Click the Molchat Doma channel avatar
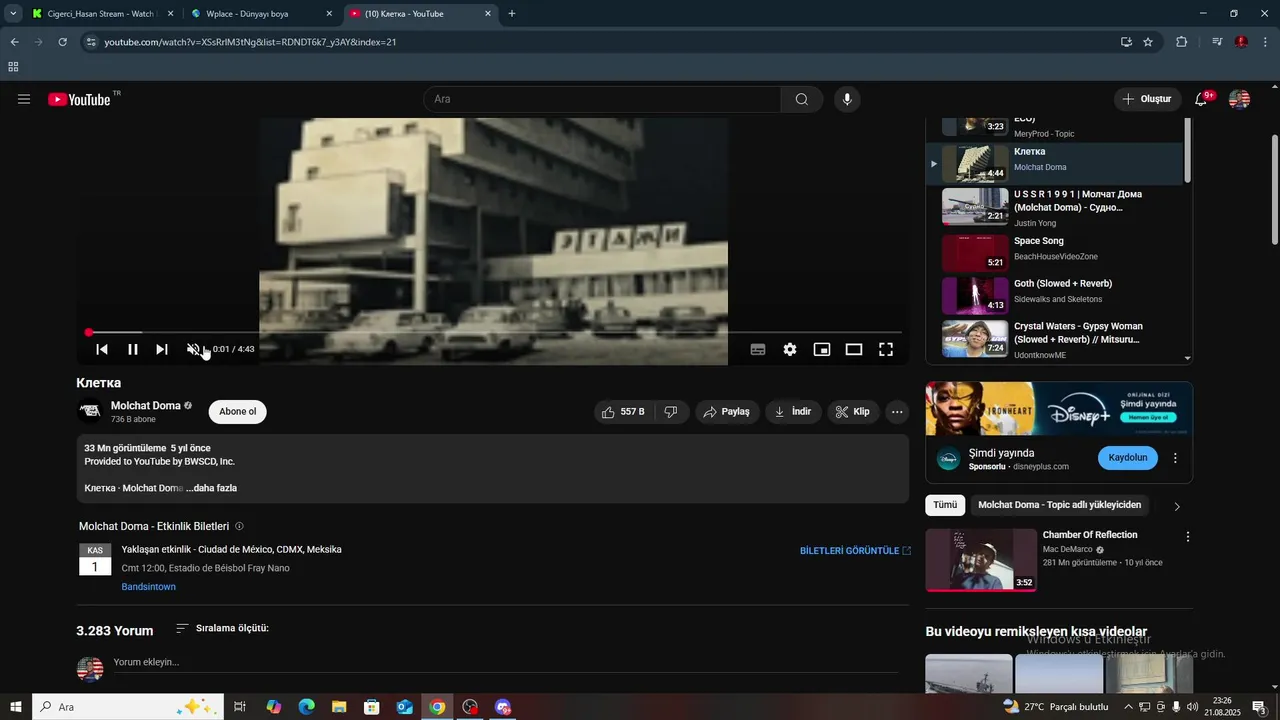 pos(90,411)
